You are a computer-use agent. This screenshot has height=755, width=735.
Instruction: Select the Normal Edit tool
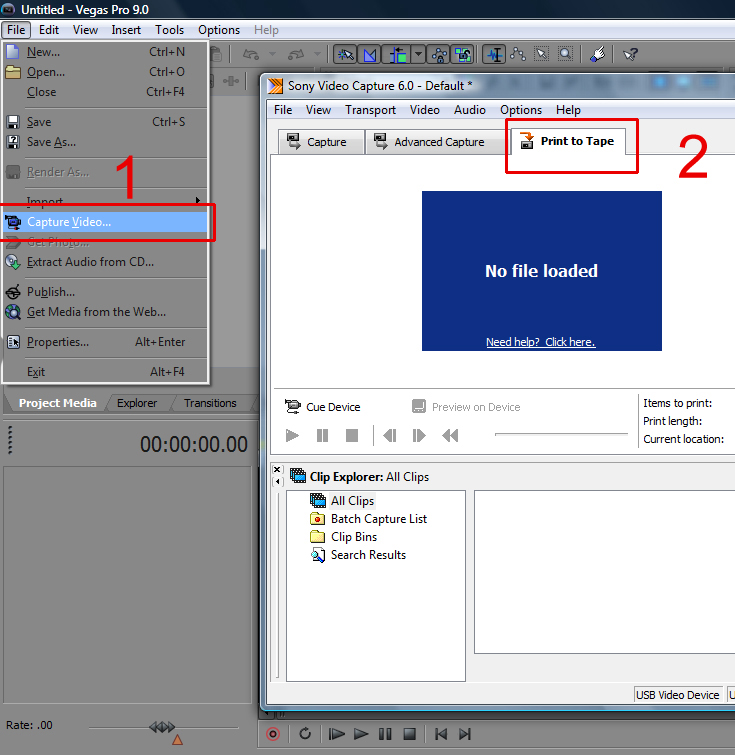coord(495,54)
